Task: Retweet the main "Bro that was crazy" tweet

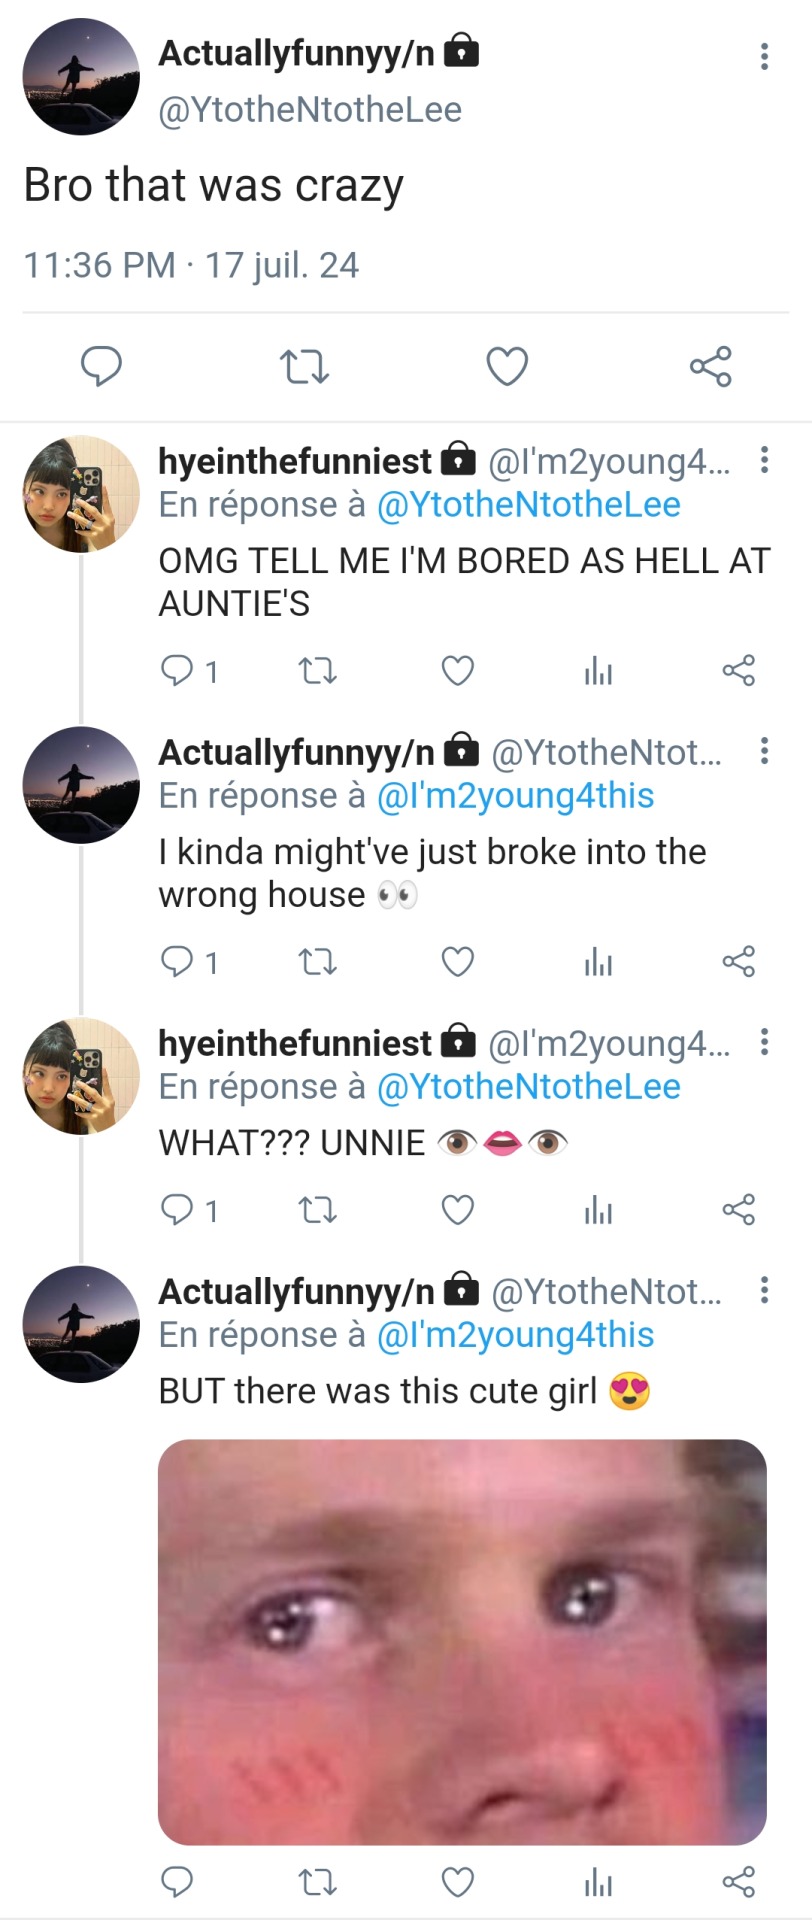Action: point(304,366)
